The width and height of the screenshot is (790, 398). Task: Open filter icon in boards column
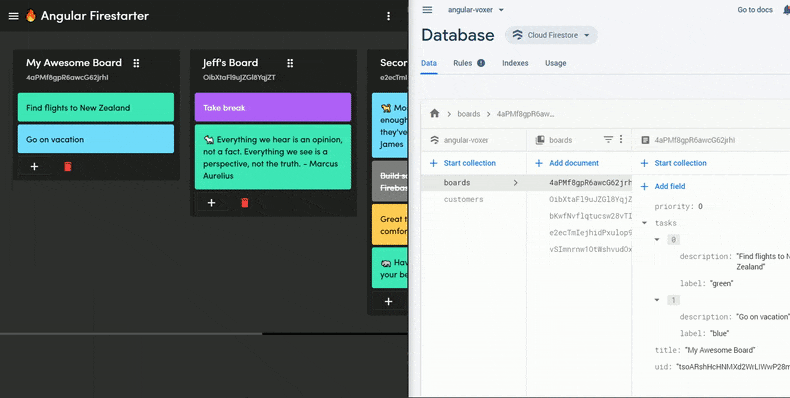[x=608, y=140]
